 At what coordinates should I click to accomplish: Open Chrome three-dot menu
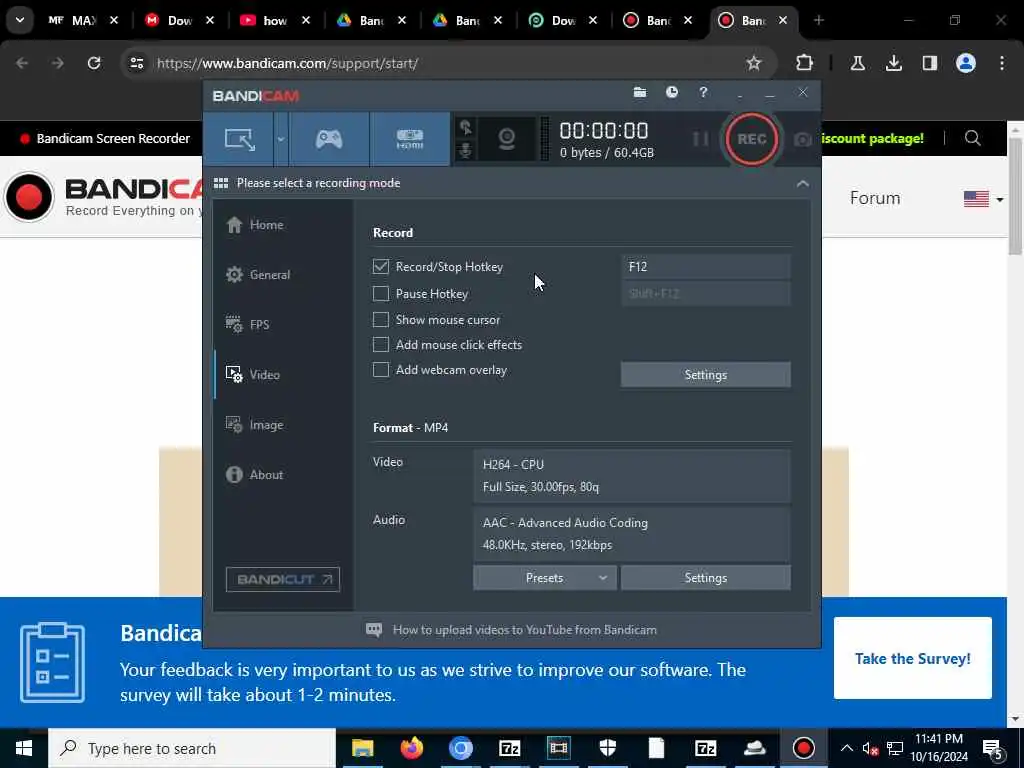[x=1002, y=63]
